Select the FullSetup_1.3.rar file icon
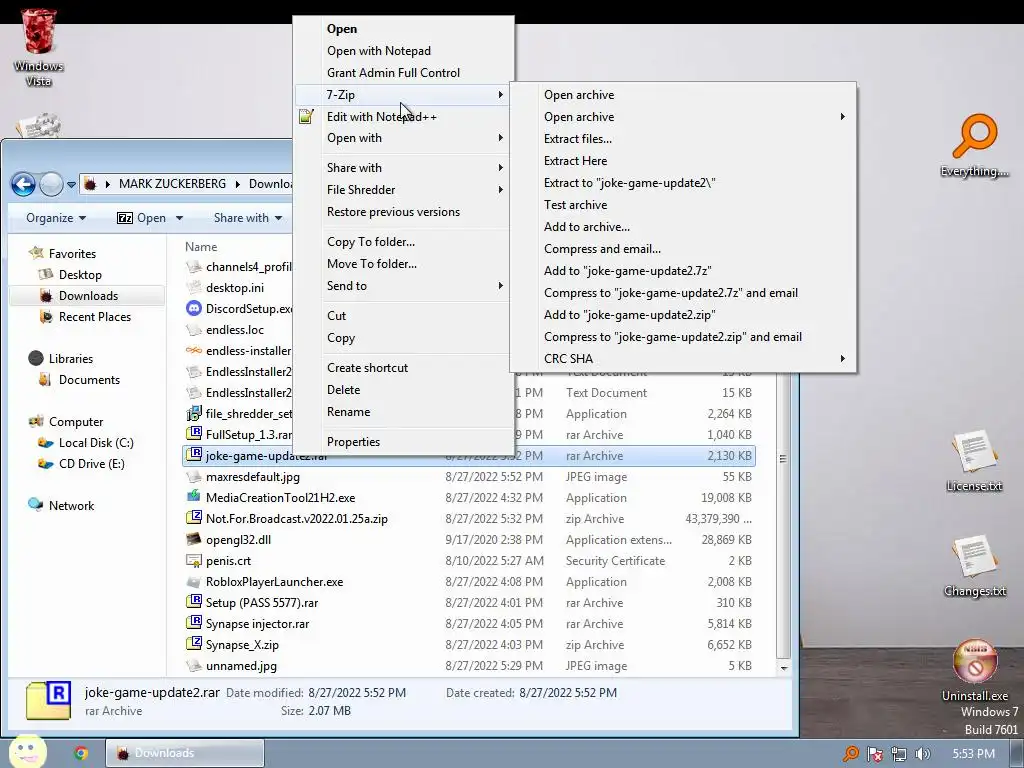The width and height of the screenshot is (1024, 768). pos(193,434)
